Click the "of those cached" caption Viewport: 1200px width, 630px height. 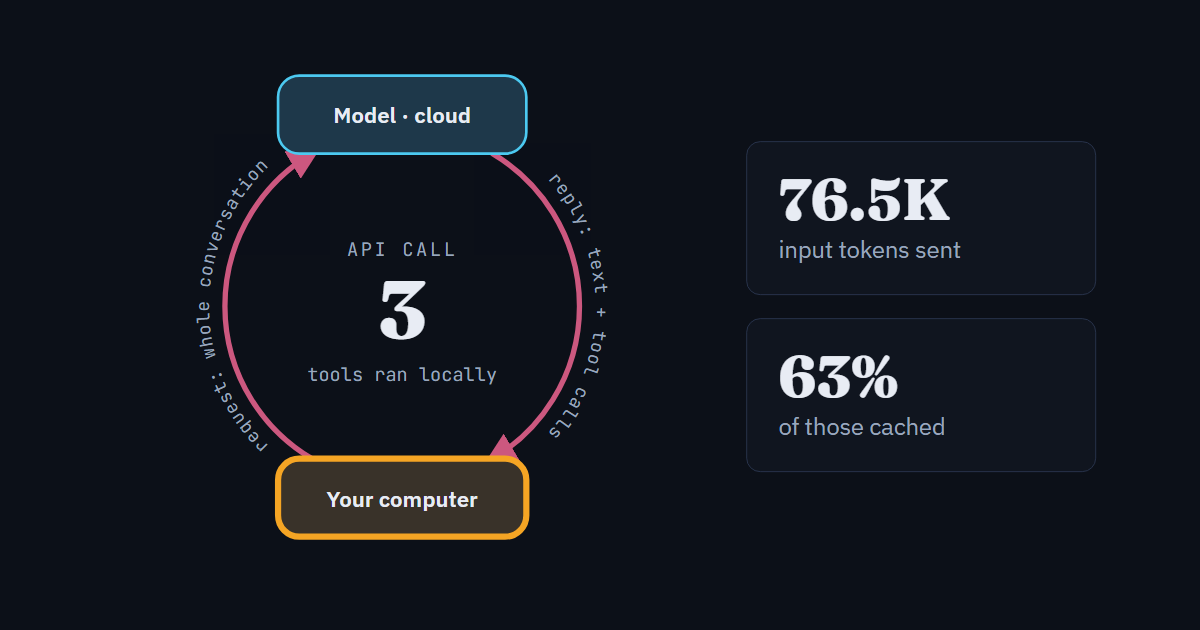(861, 427)
